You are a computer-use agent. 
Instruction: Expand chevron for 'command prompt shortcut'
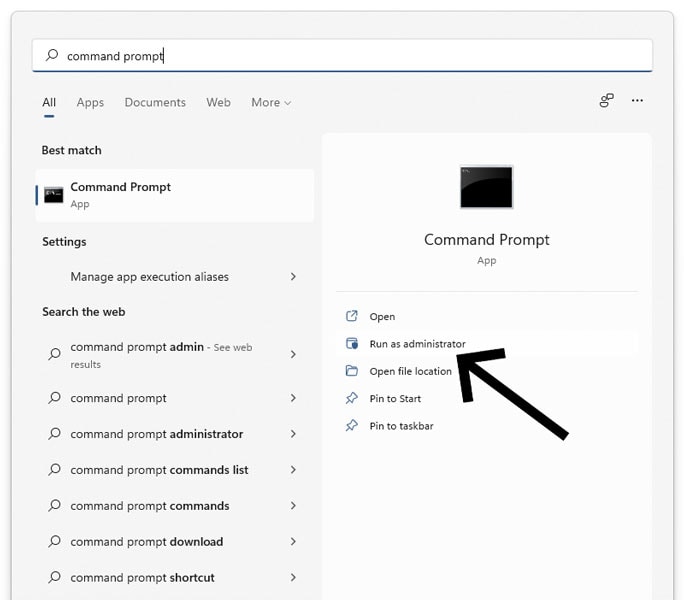pyautogui.click(x=293, y=578)
